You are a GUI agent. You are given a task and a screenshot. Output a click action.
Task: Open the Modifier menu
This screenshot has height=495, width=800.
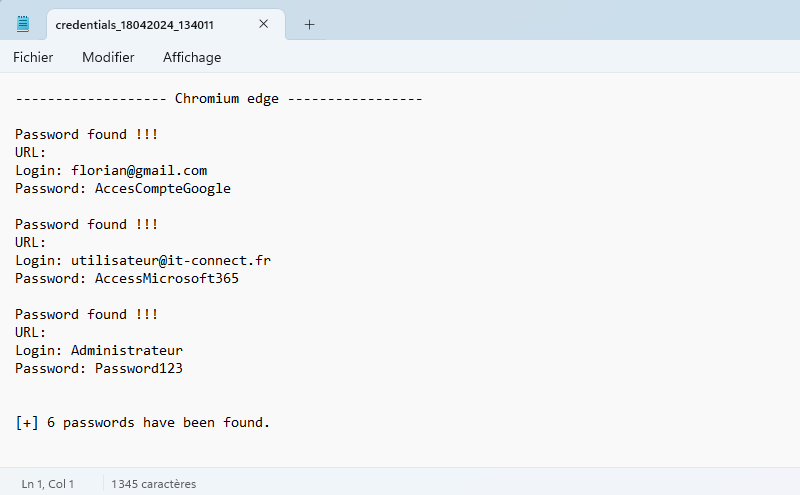[x=108, y=57]
